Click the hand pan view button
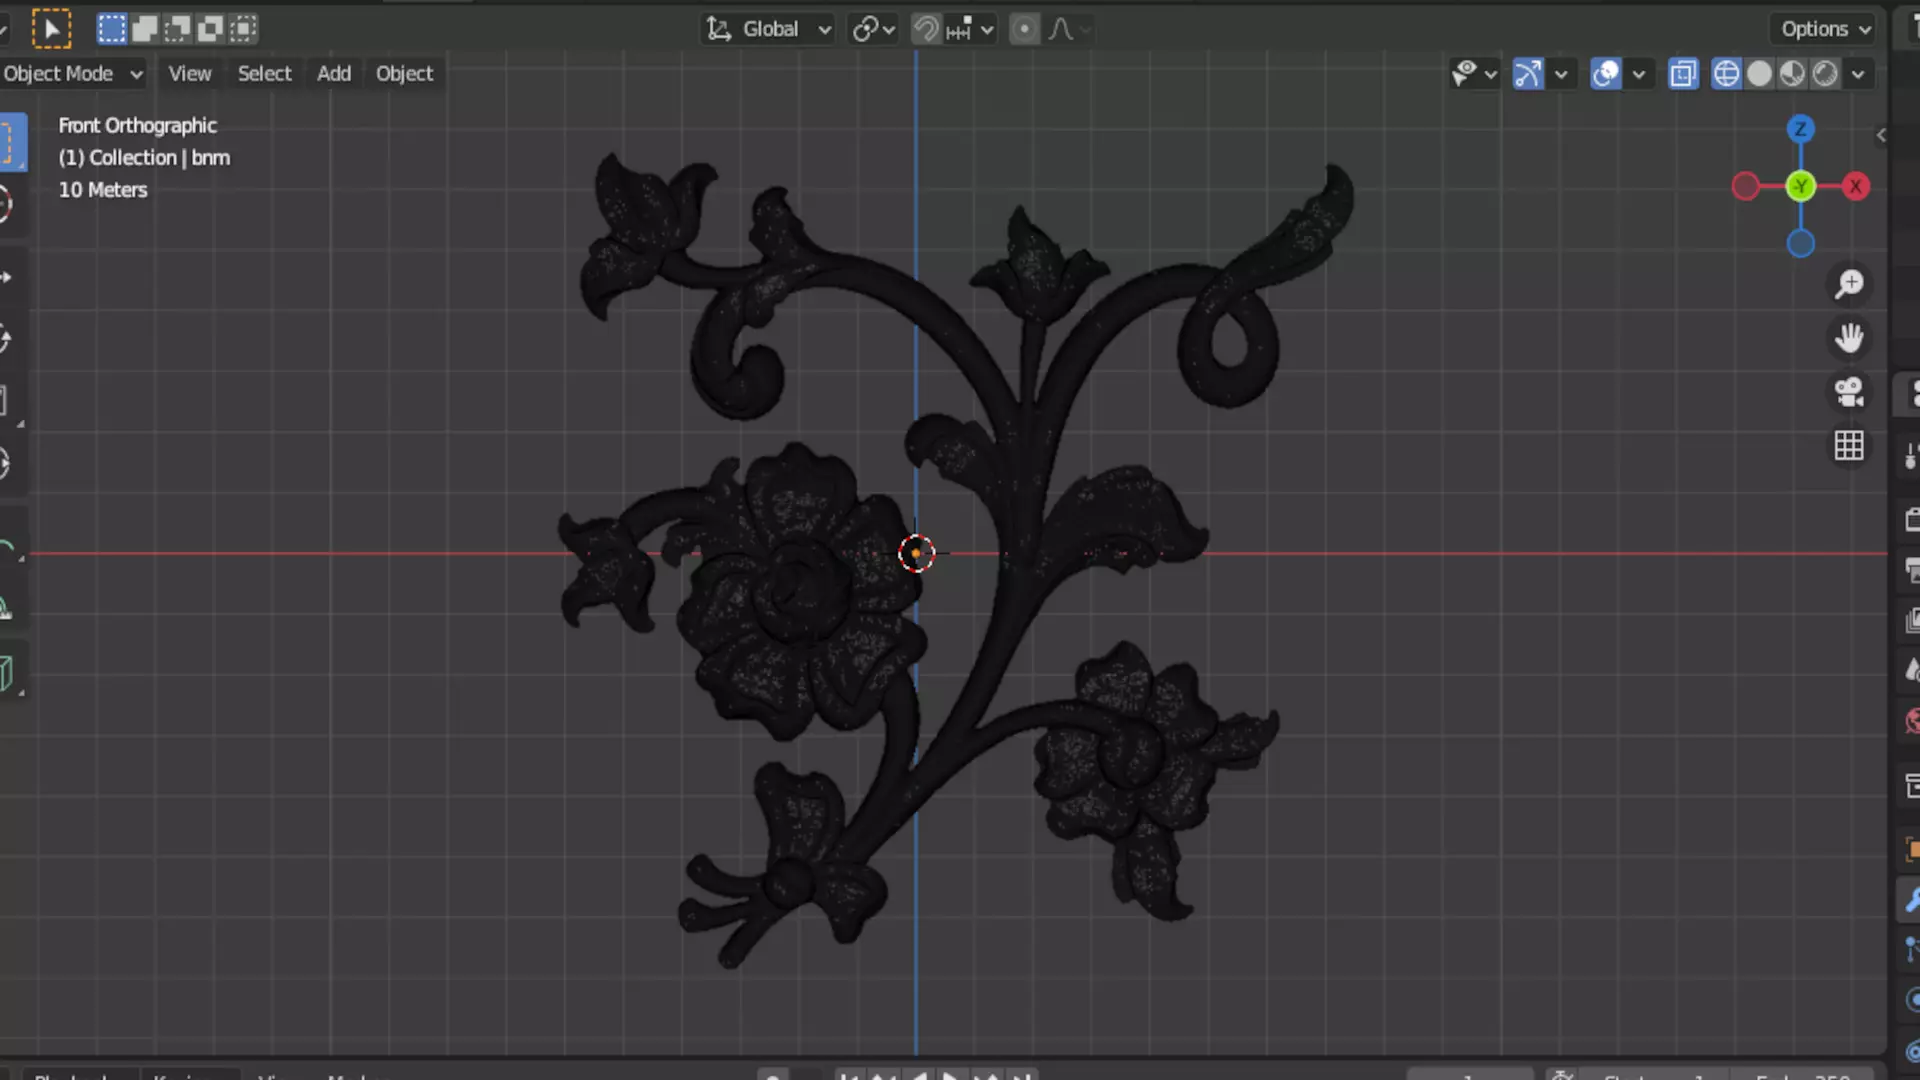 coord(1849,338)
